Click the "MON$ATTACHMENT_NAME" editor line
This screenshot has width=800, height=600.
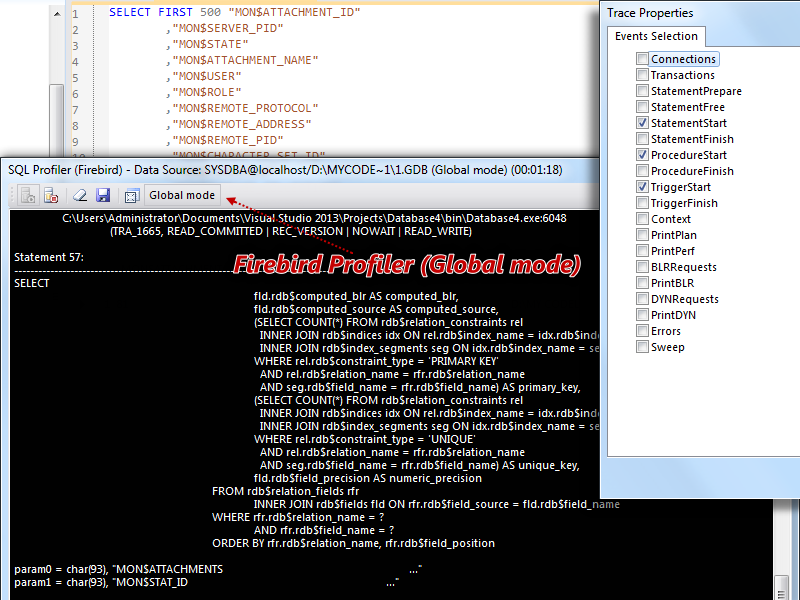pyautogui.click(x=242, y=60)
